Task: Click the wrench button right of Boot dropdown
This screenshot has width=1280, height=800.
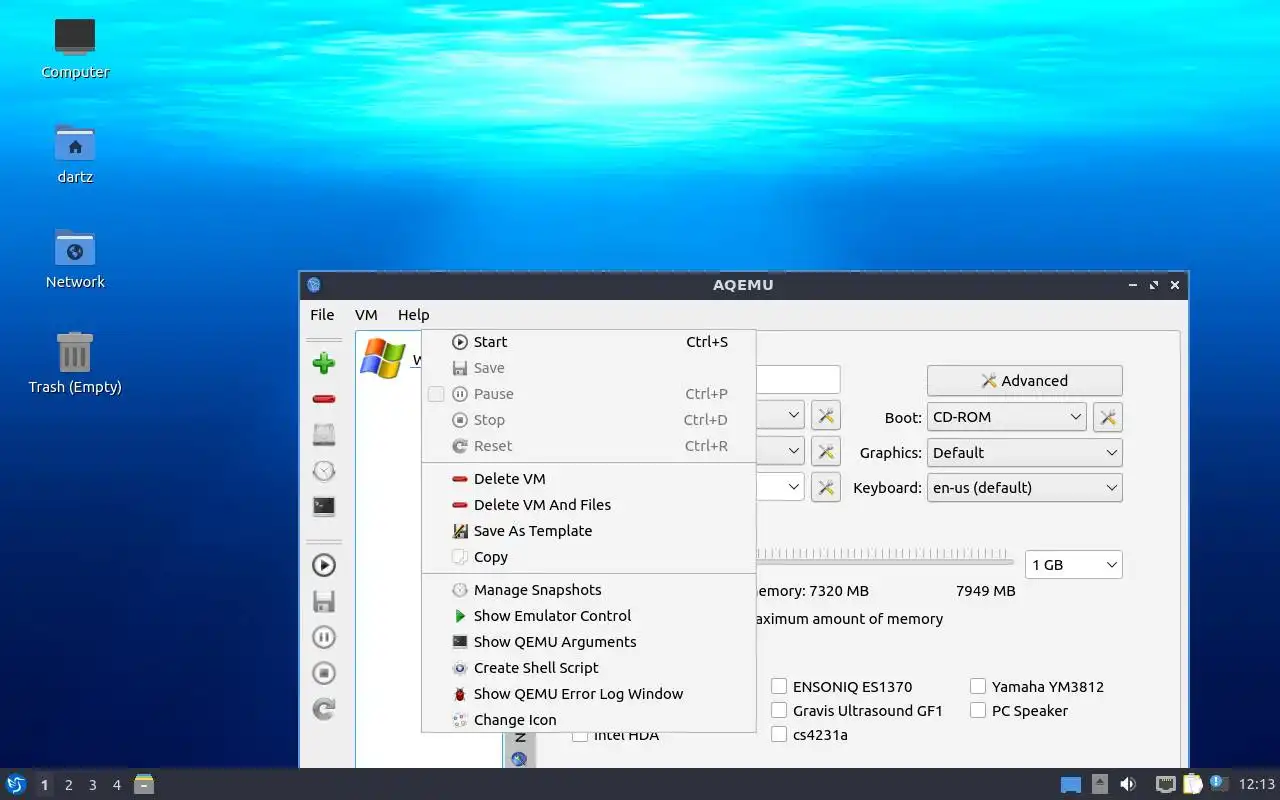Action: click(1108, 417)
